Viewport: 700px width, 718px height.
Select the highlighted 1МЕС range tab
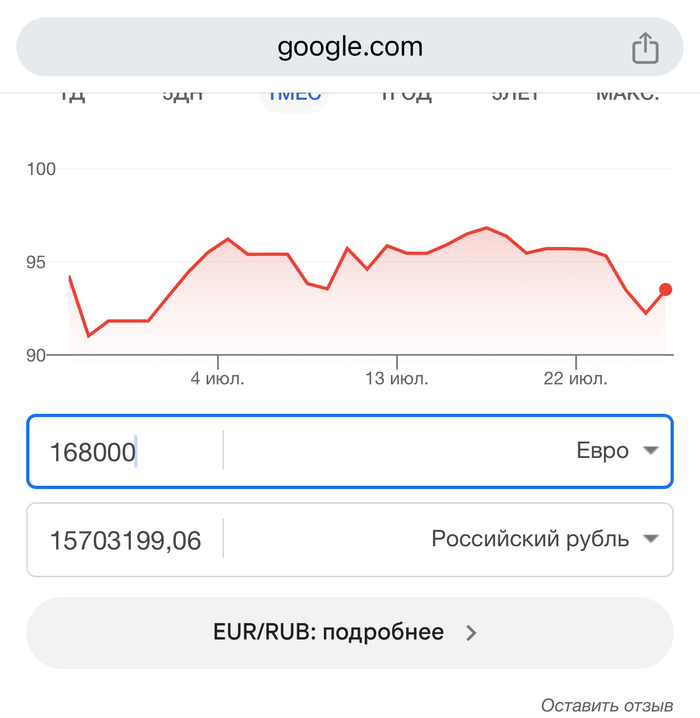(294, 97)
